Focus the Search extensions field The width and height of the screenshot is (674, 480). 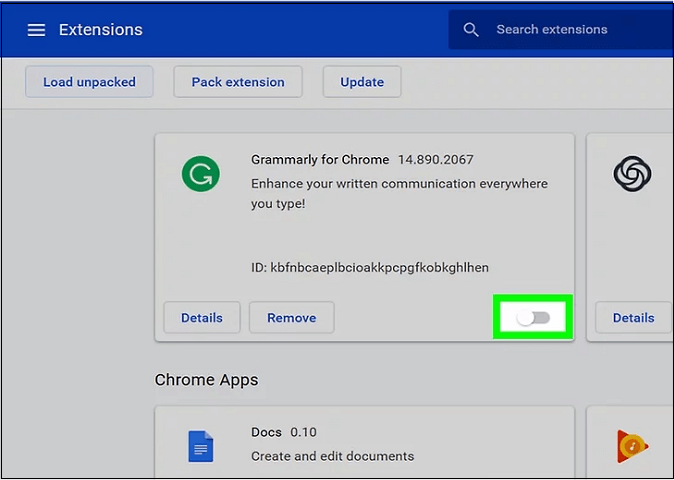pos(570,30)
